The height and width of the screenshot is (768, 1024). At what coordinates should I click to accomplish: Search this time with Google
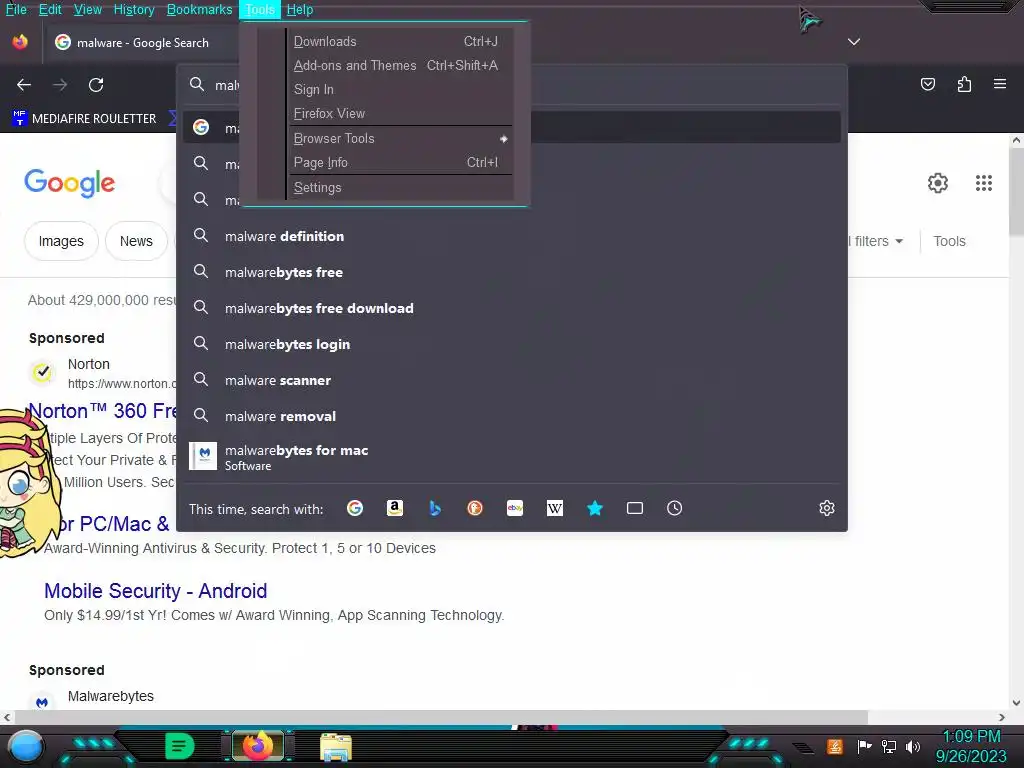(355, 508)
